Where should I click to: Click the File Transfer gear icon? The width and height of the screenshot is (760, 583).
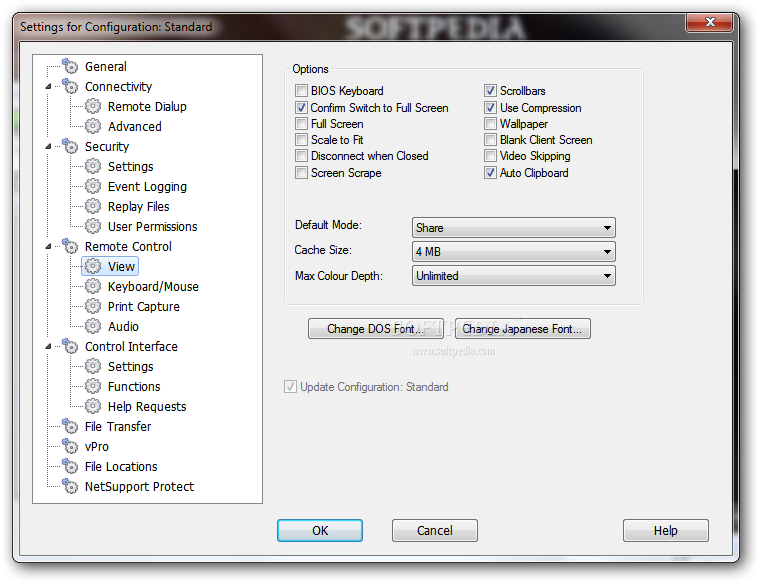[70, 426]
